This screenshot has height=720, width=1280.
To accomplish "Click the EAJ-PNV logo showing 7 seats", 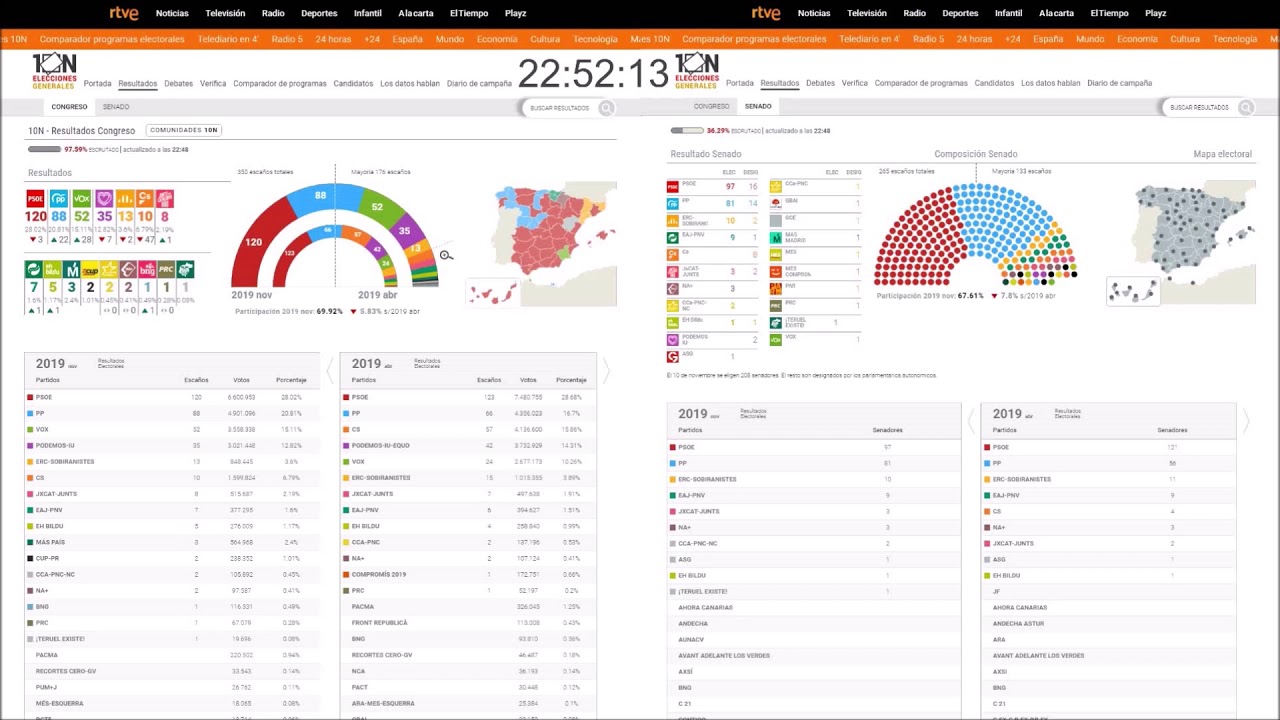I will 34,269.
